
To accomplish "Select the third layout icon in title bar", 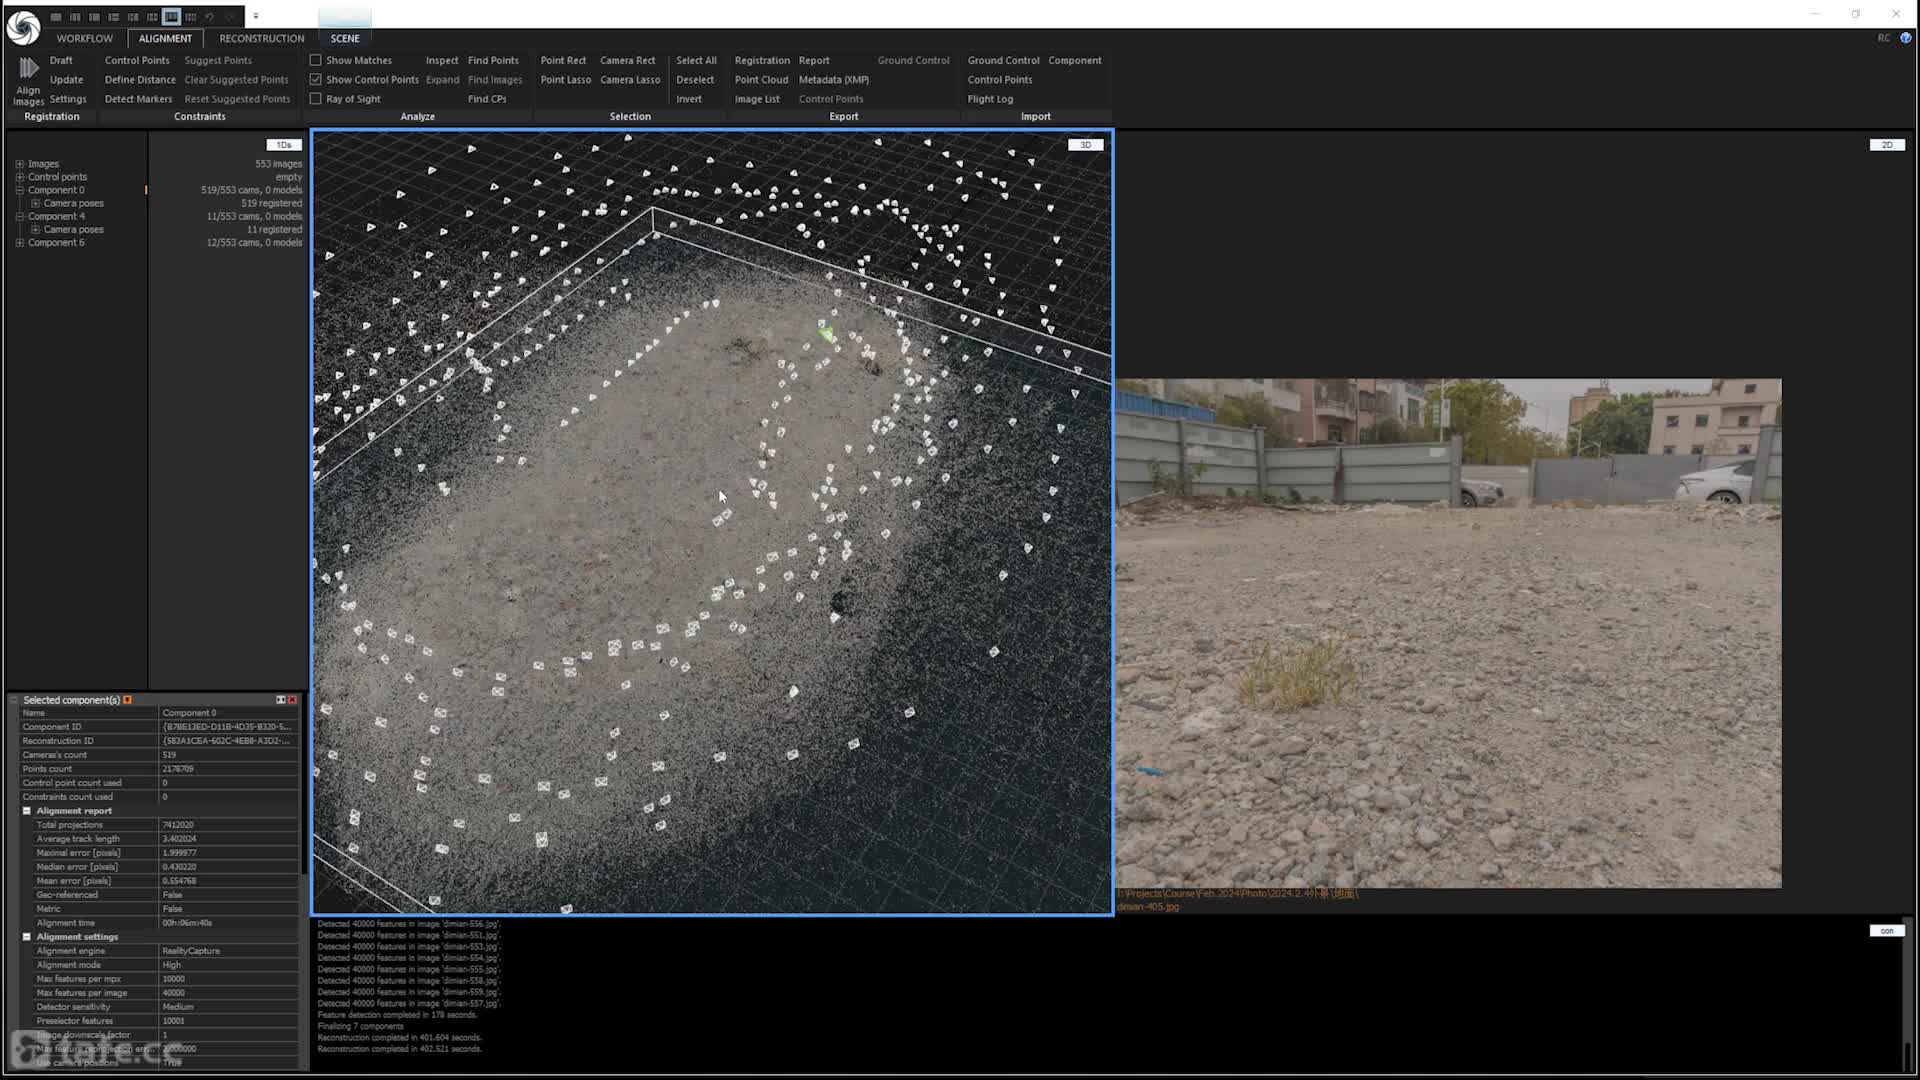I will pos(94,17).
